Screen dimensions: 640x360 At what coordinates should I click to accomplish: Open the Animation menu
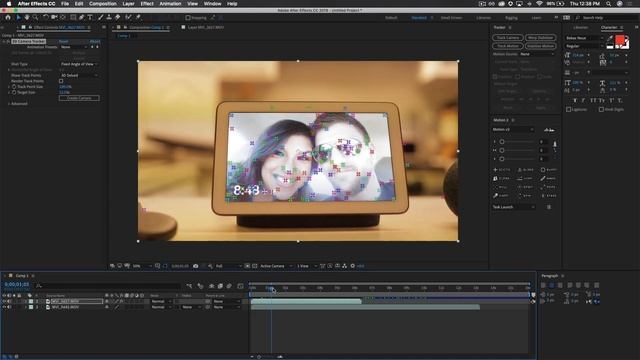point(170,4)
